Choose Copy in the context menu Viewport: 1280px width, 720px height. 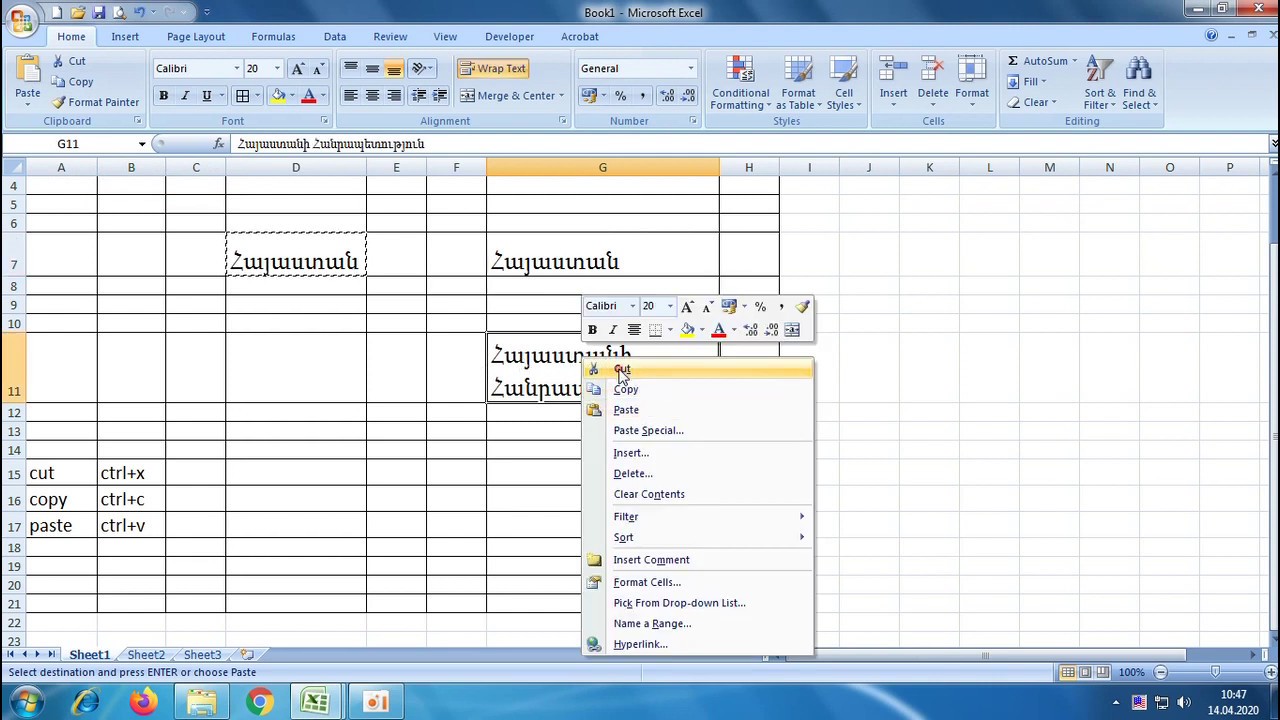[698, 389]
